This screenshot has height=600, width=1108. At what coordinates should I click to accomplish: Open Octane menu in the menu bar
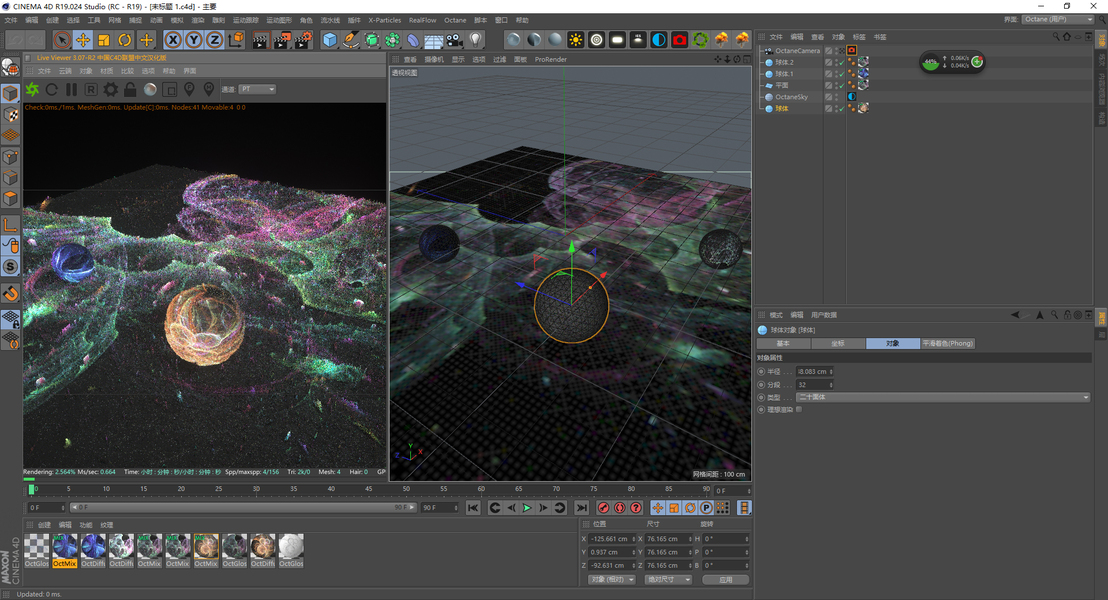[455, 20]
